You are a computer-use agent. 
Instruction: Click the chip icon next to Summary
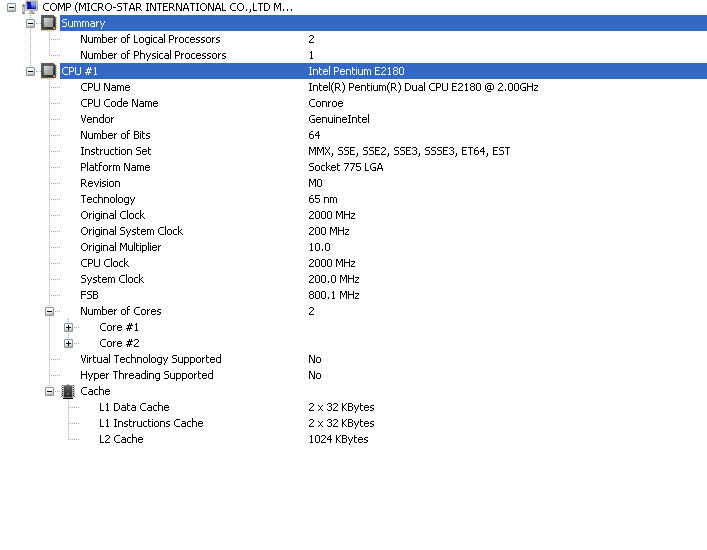48,23
